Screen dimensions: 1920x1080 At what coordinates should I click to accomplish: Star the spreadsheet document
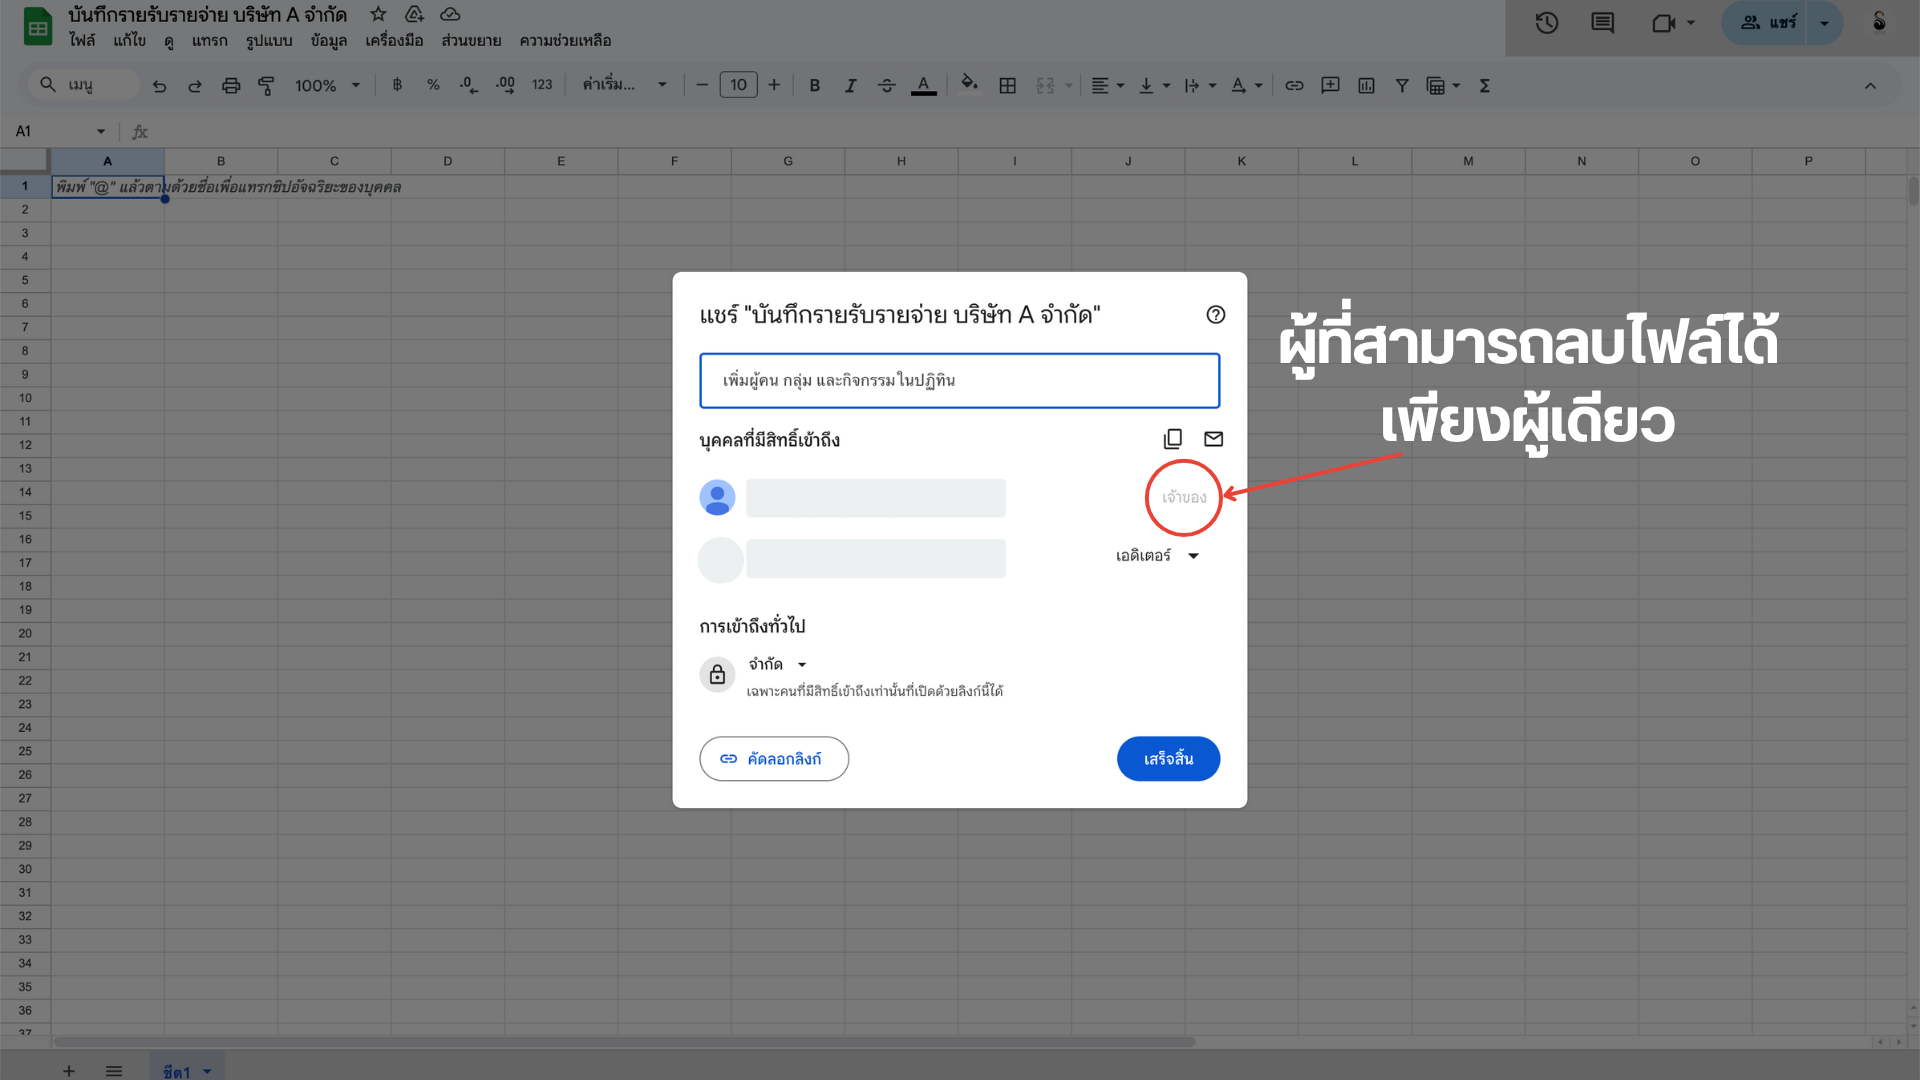pos(378,14)
